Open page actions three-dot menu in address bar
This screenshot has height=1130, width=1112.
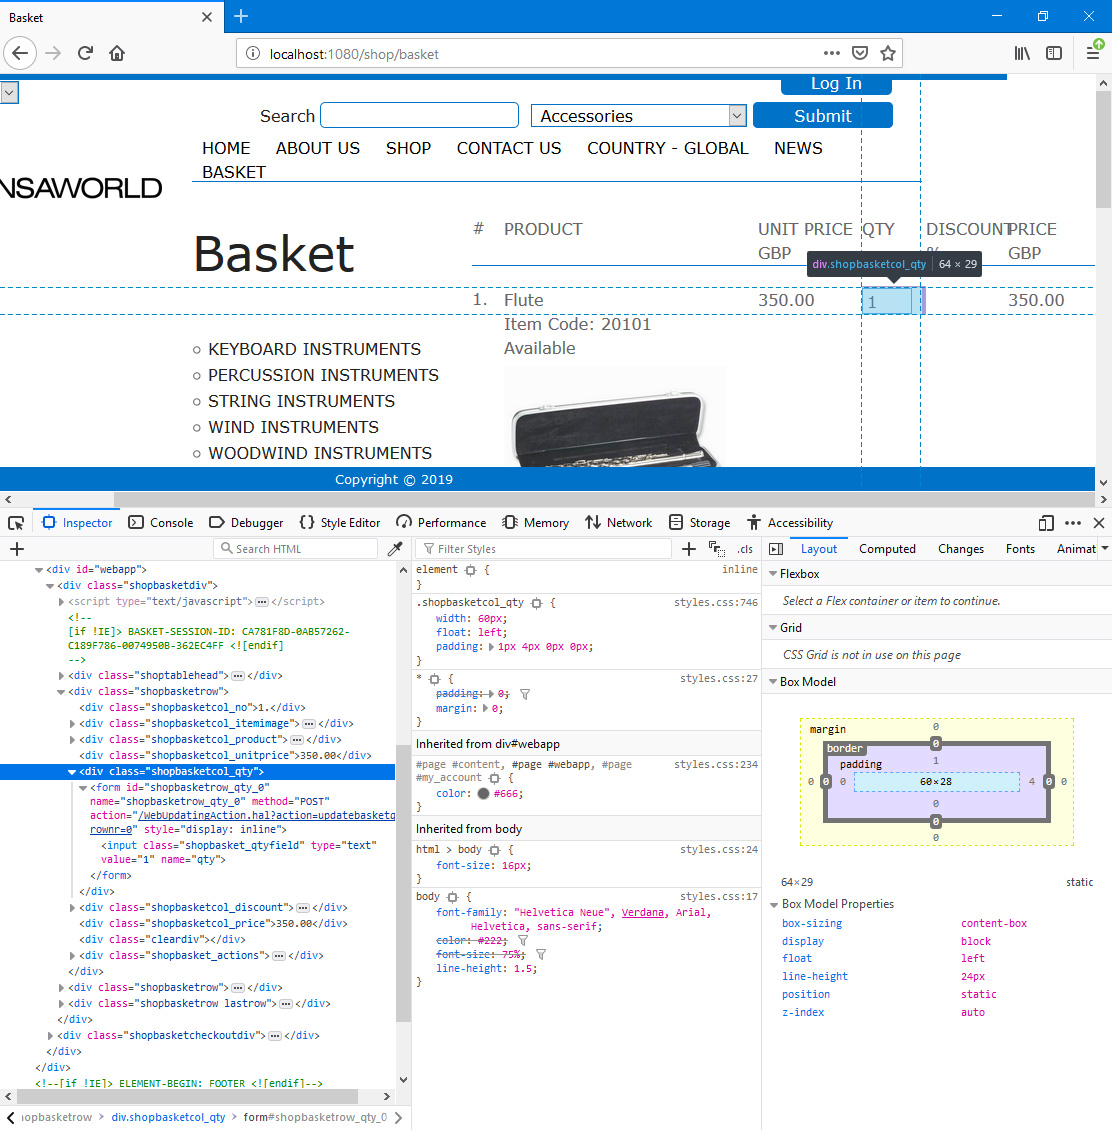click(832, 53)
